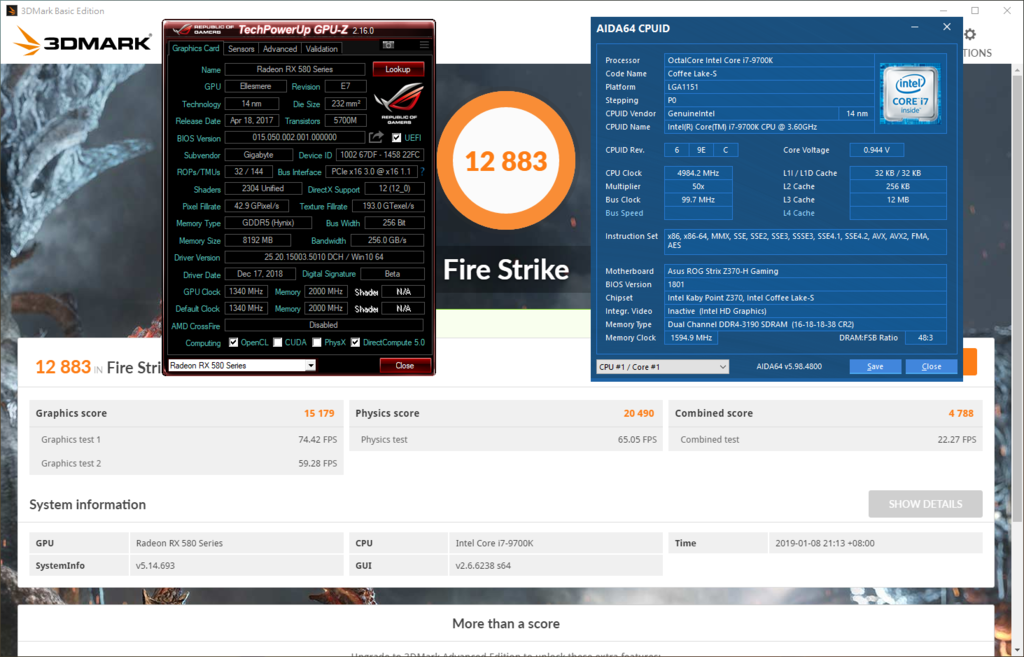Viewport: 1024px width, 657px height.
Task: Click the 3DMark title bar app icon
Action: 11,10
